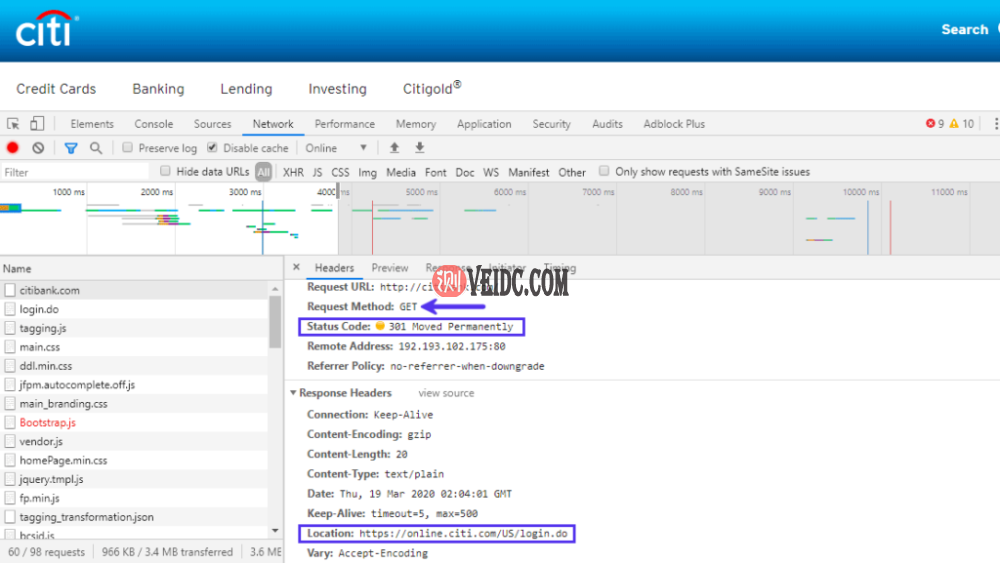1000x563 pixels.
Task: Click request list scrollbar thumb
Action: click(x=275, y=322)
